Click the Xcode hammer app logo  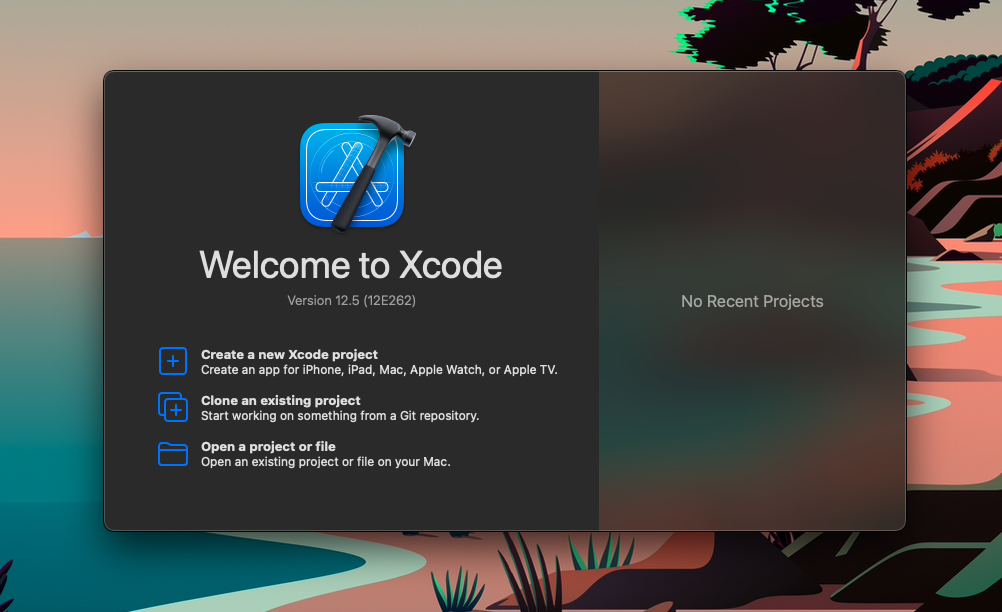pyautogui.click(x=357, y=172)
